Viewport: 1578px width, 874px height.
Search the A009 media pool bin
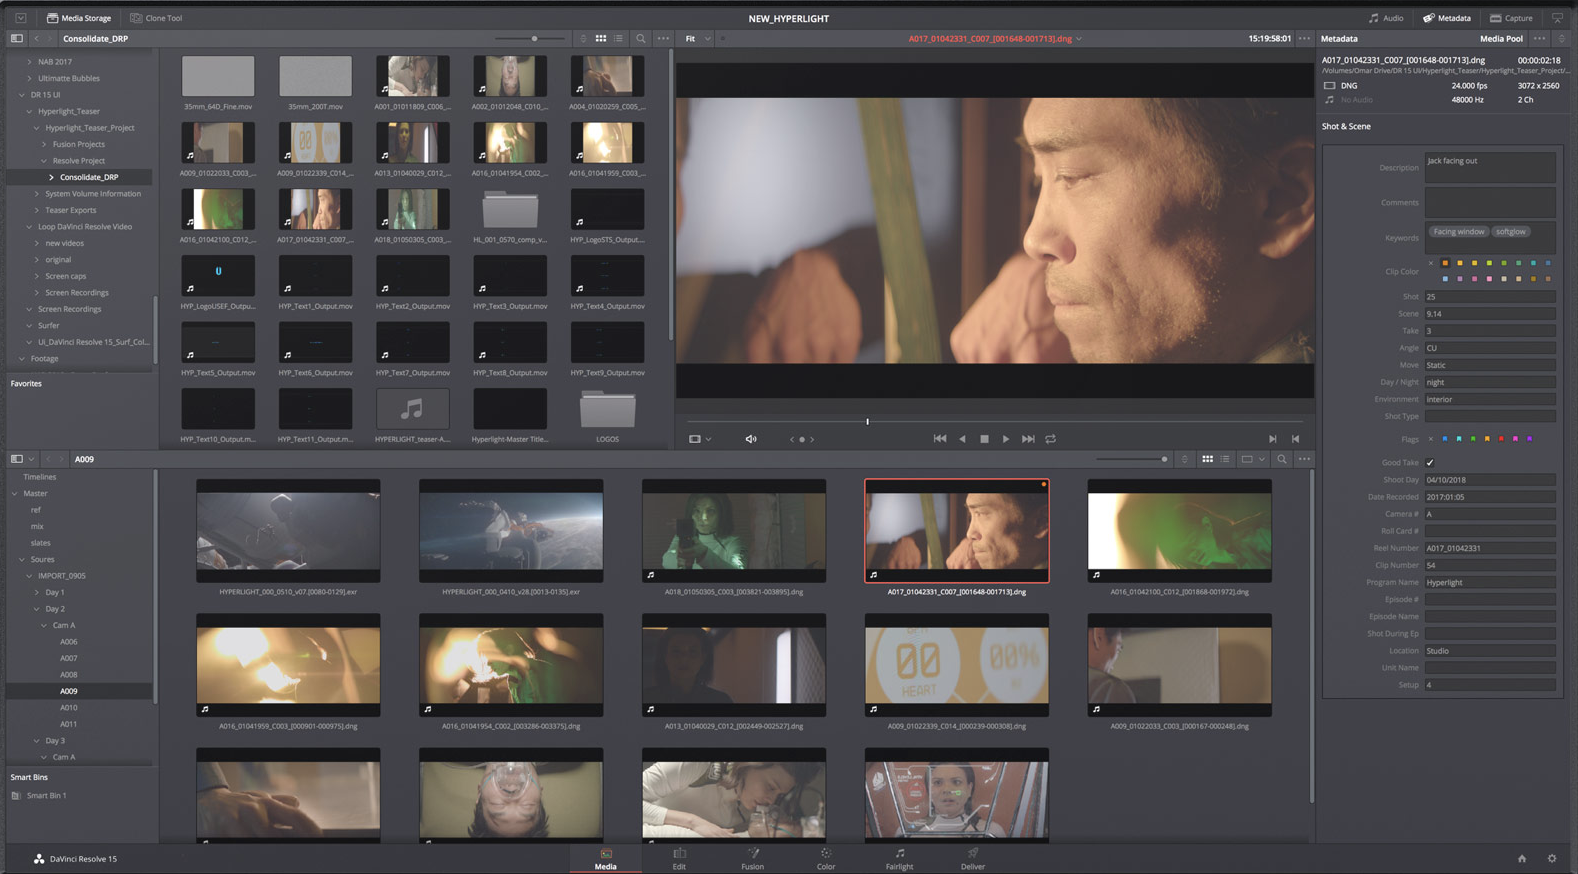(1282, 459)
